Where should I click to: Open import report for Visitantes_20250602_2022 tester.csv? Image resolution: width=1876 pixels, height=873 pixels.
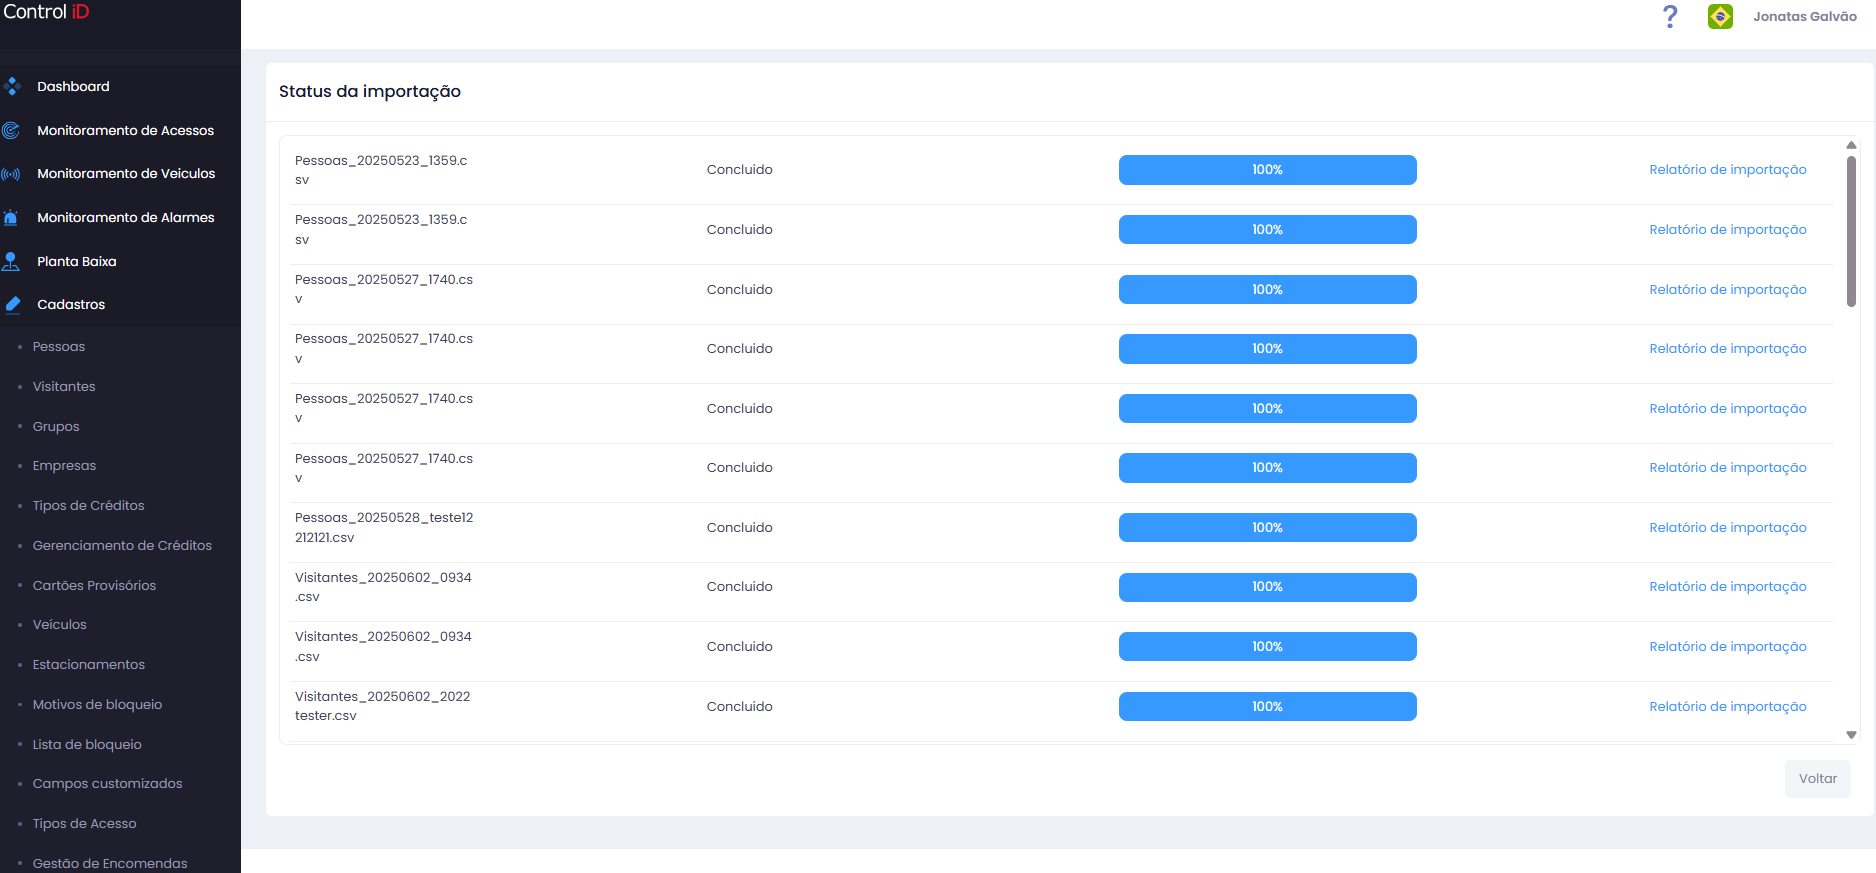click(1727, 707)
